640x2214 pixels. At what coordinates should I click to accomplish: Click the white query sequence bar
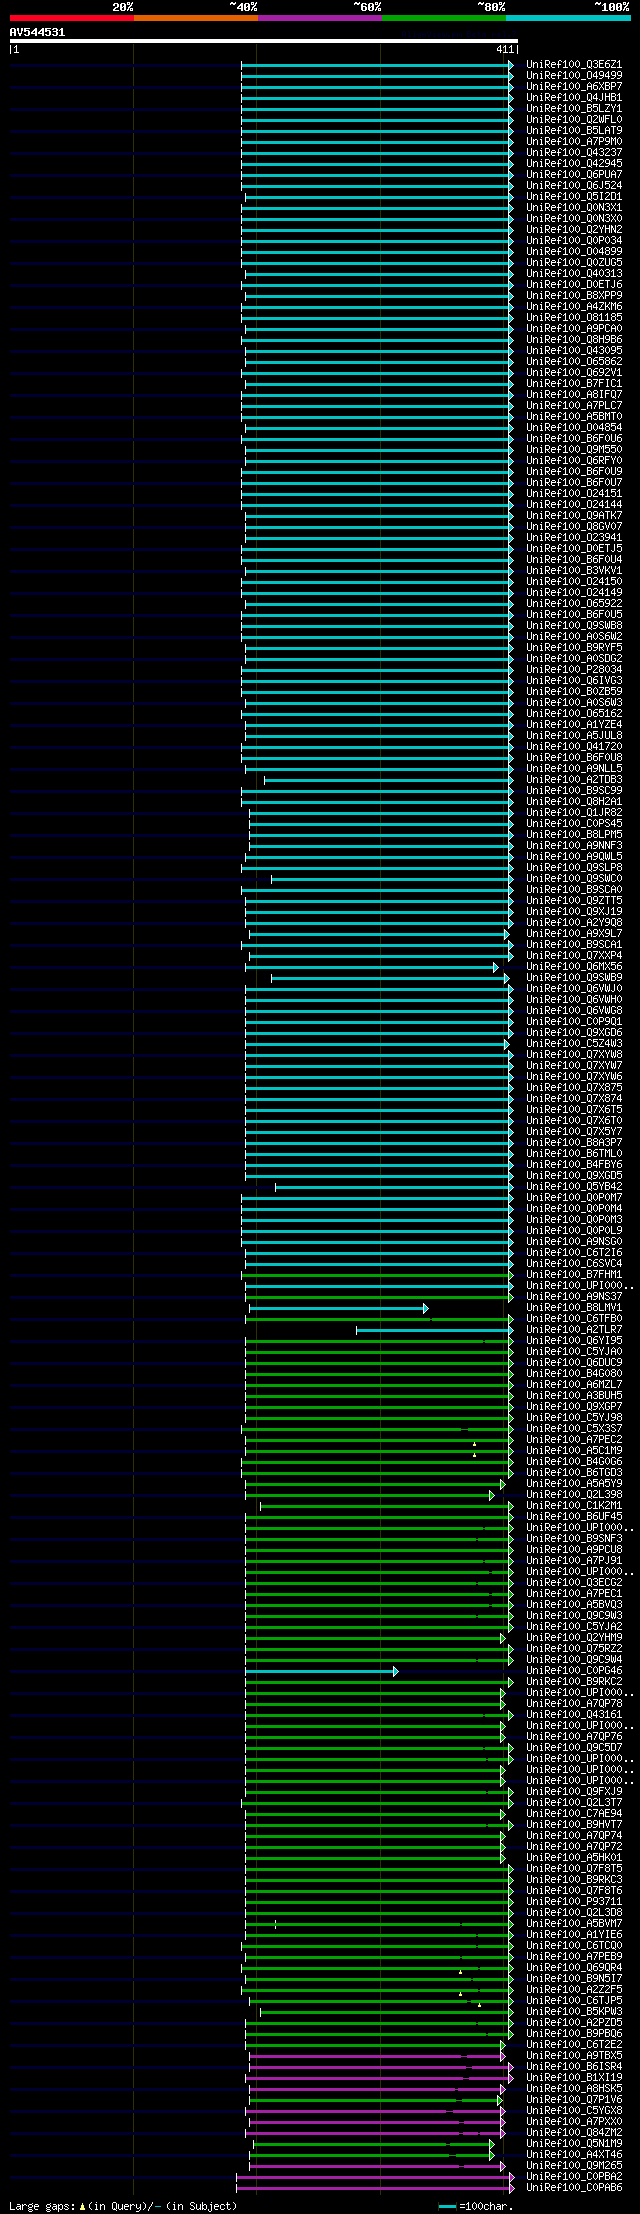[263, 42]
